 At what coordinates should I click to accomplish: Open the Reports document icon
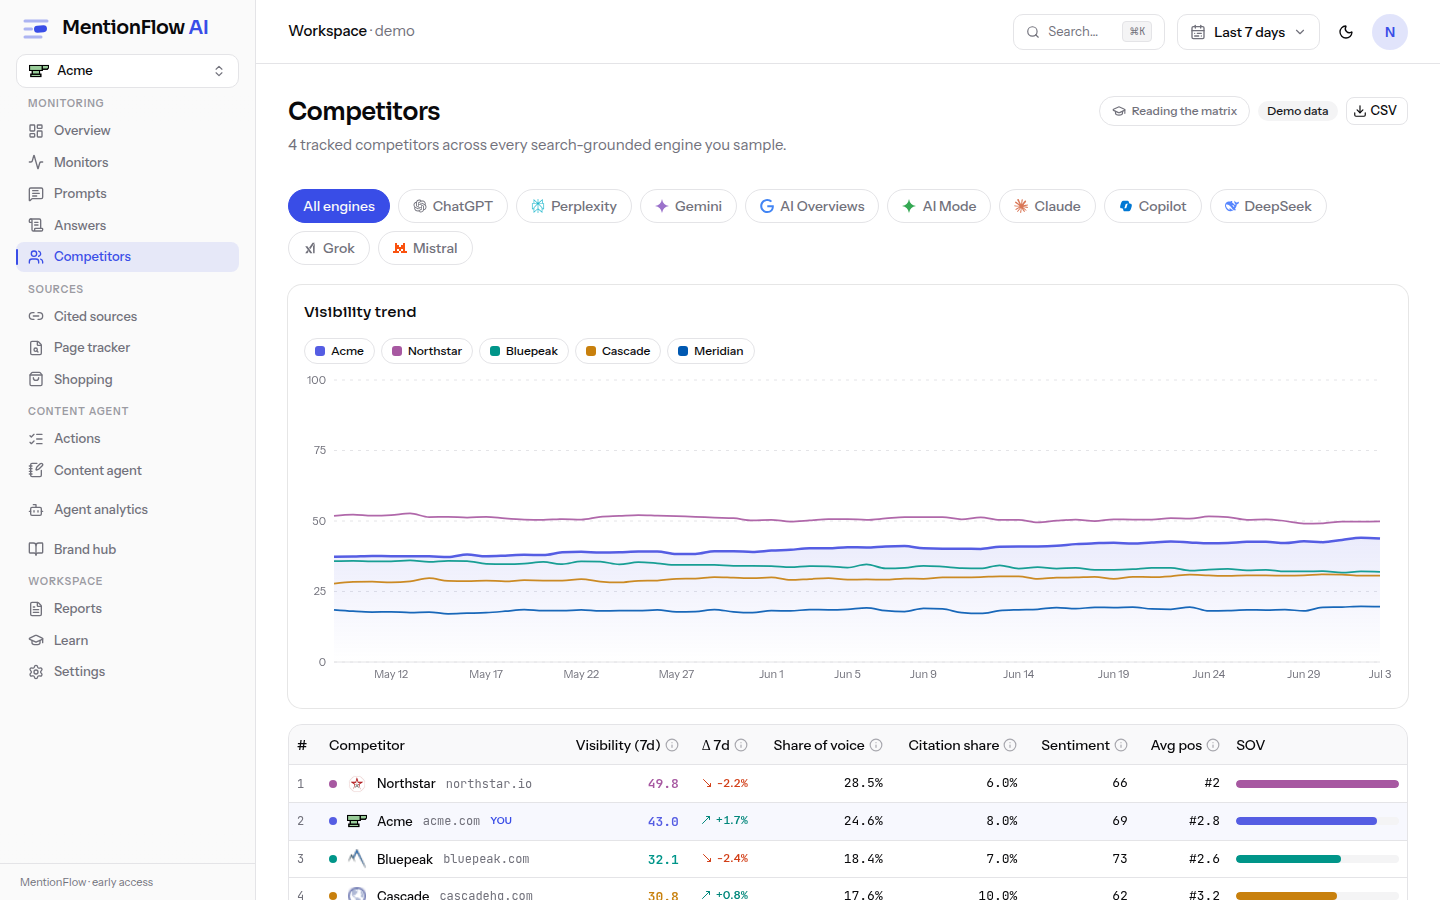(36, 609)
